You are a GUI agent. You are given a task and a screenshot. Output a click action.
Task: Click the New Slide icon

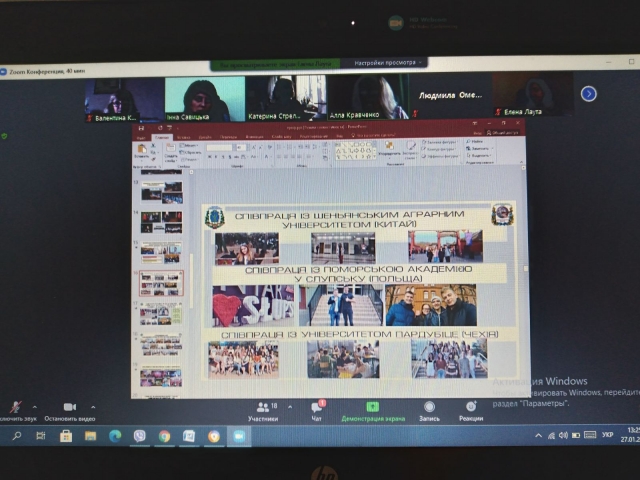171,149
